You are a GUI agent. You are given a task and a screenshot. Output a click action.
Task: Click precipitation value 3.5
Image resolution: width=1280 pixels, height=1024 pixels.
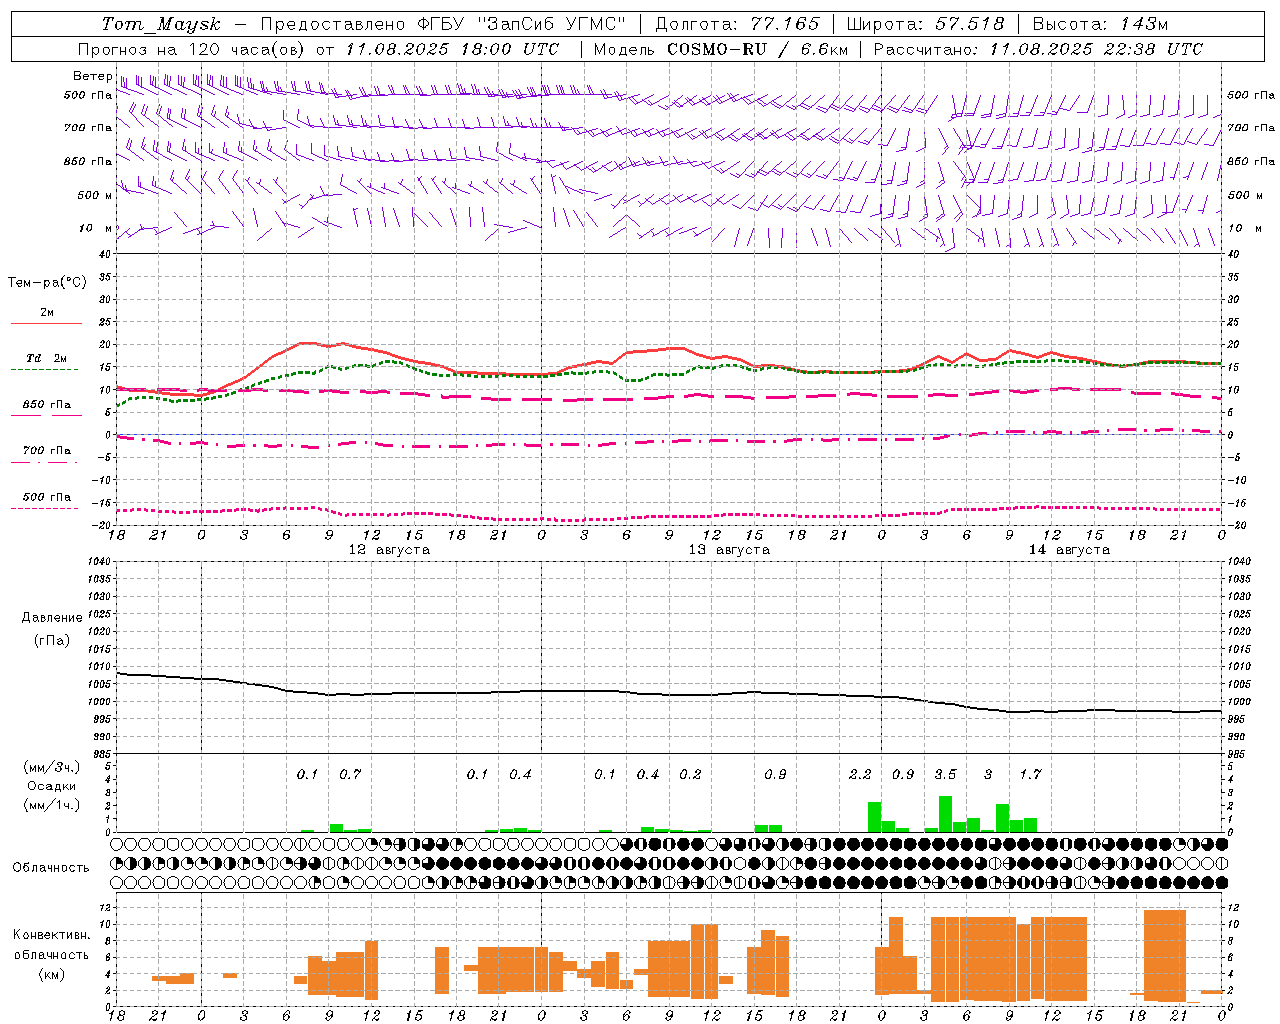point(945,774)
